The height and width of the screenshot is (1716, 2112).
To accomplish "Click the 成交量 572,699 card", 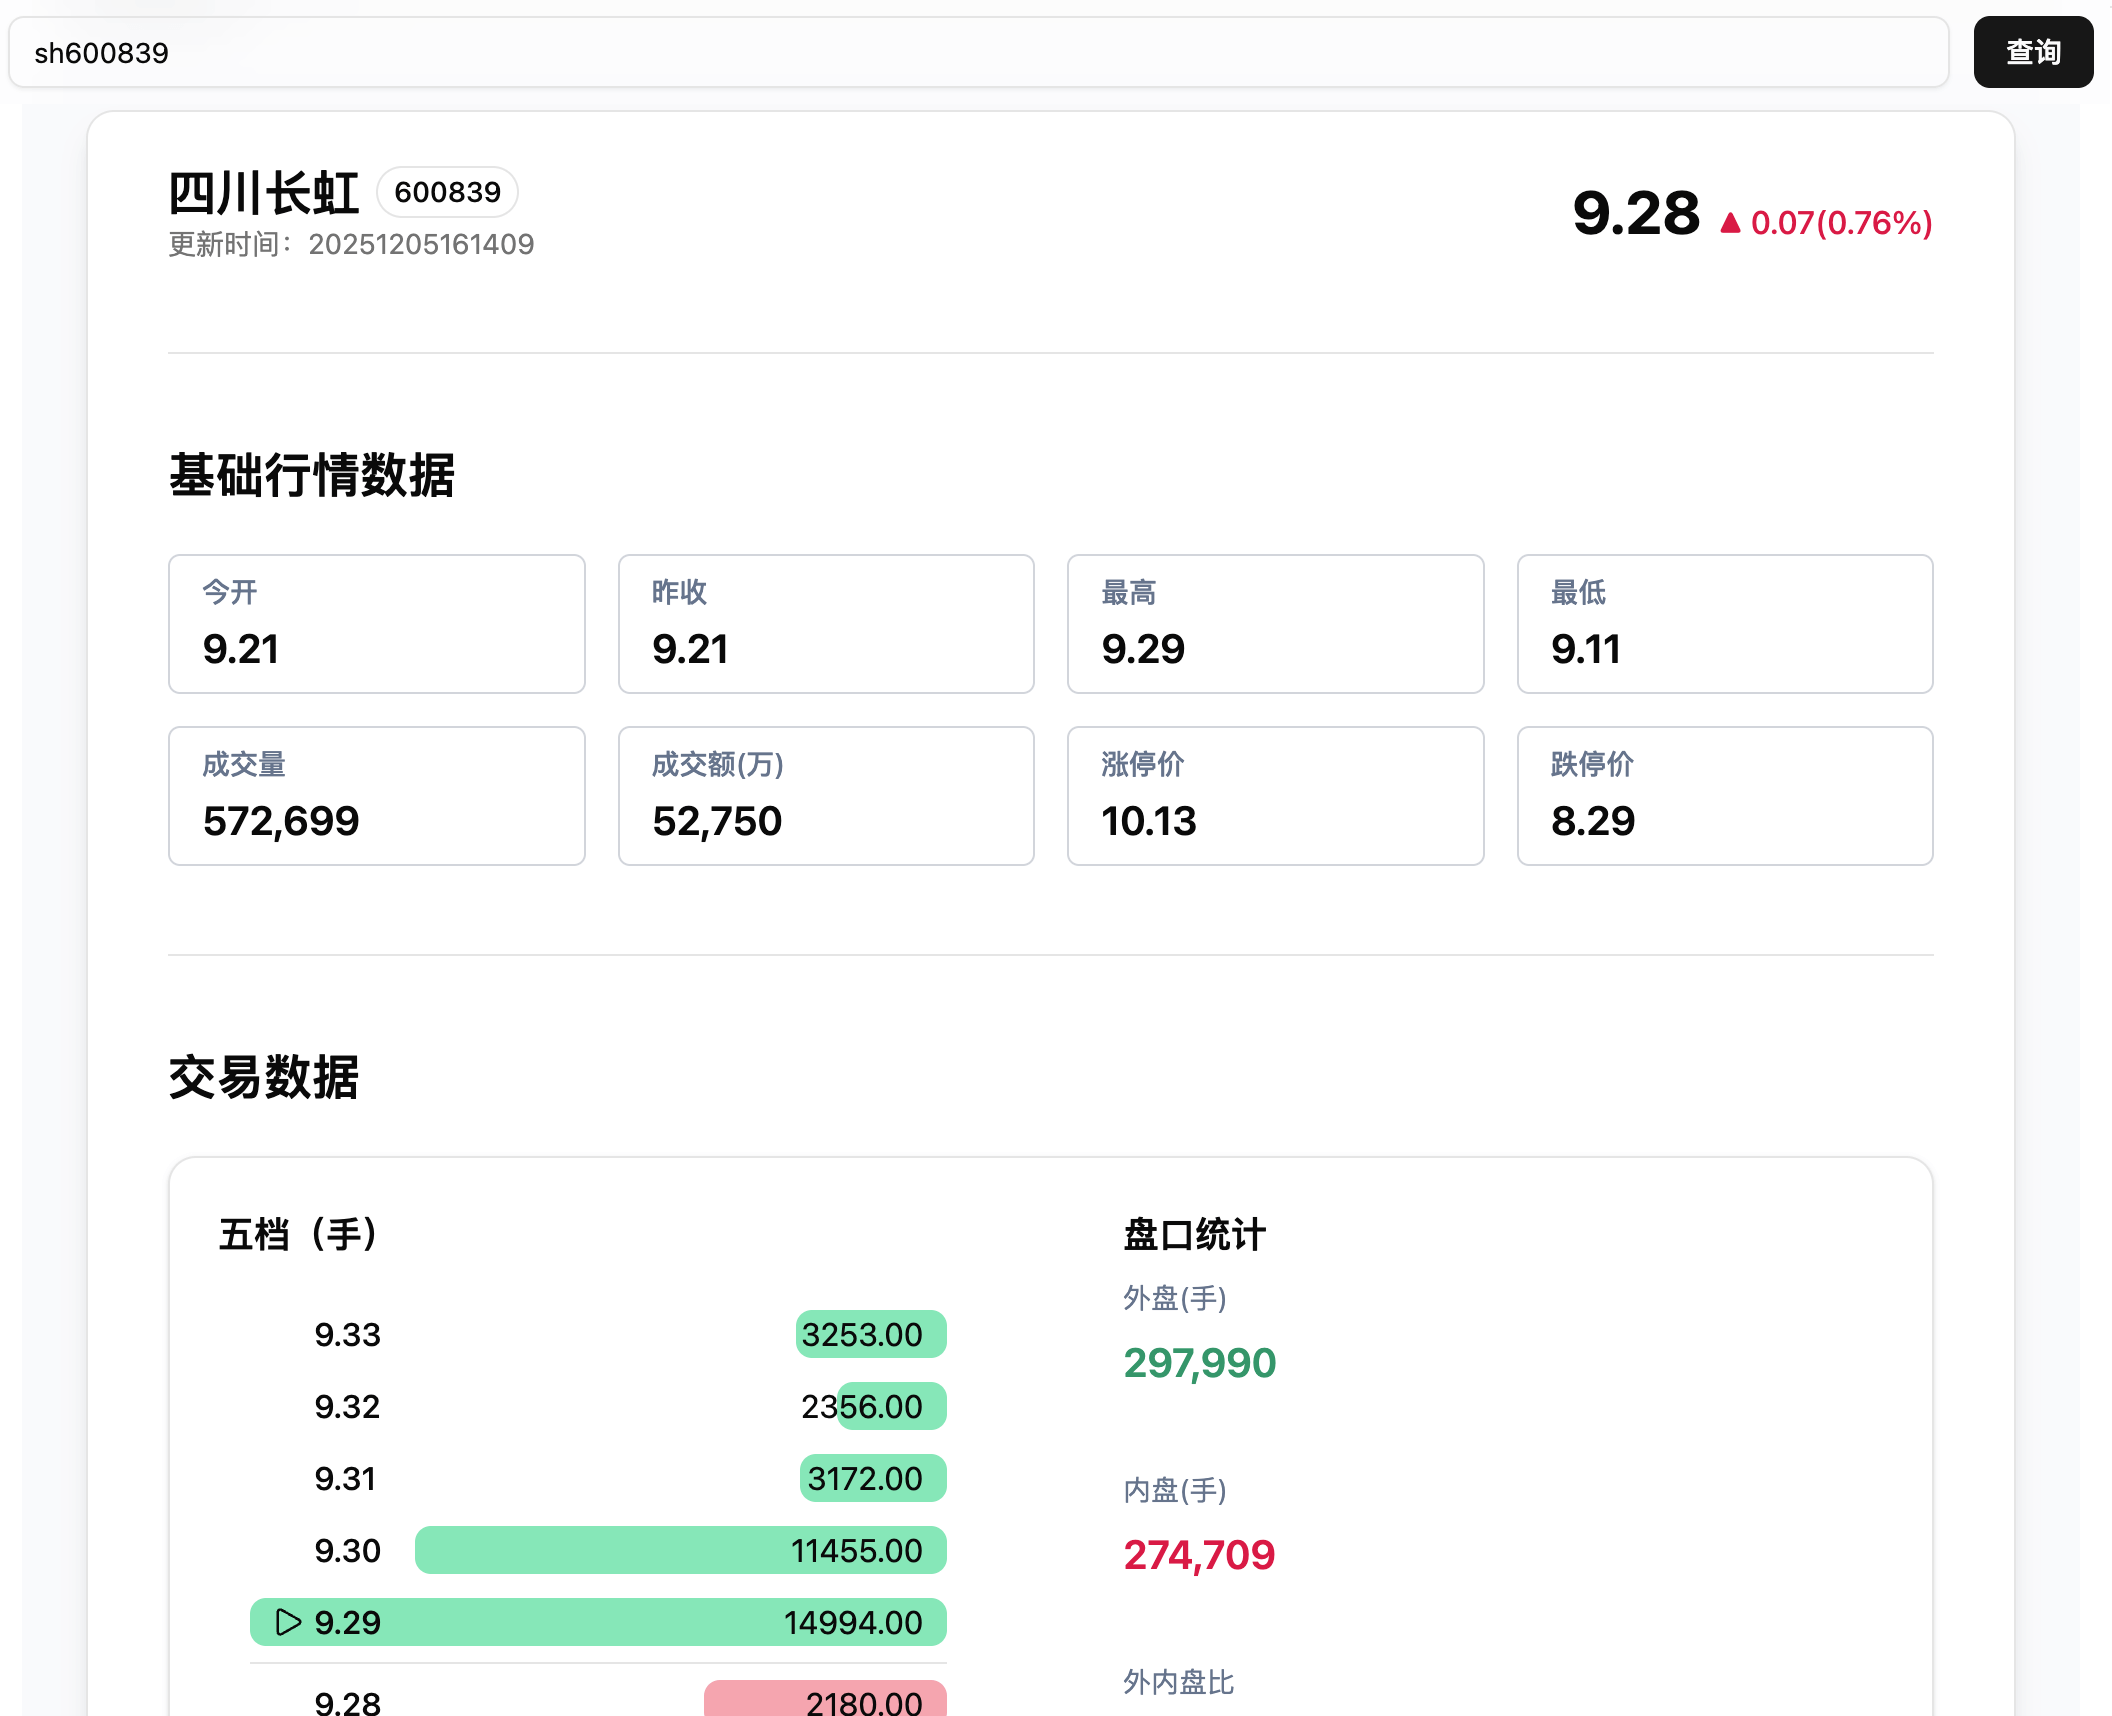I will 376,796.
